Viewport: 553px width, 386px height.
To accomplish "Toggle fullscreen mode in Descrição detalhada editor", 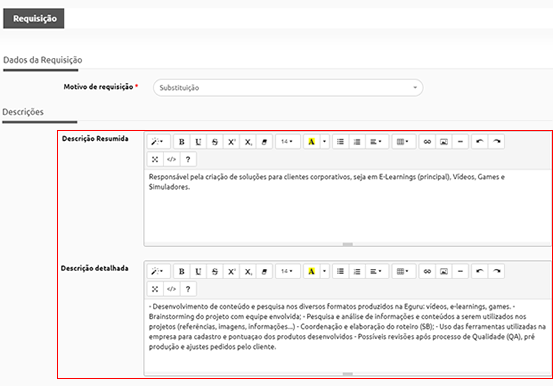I will pyautogui.click(x=155, y=289).
